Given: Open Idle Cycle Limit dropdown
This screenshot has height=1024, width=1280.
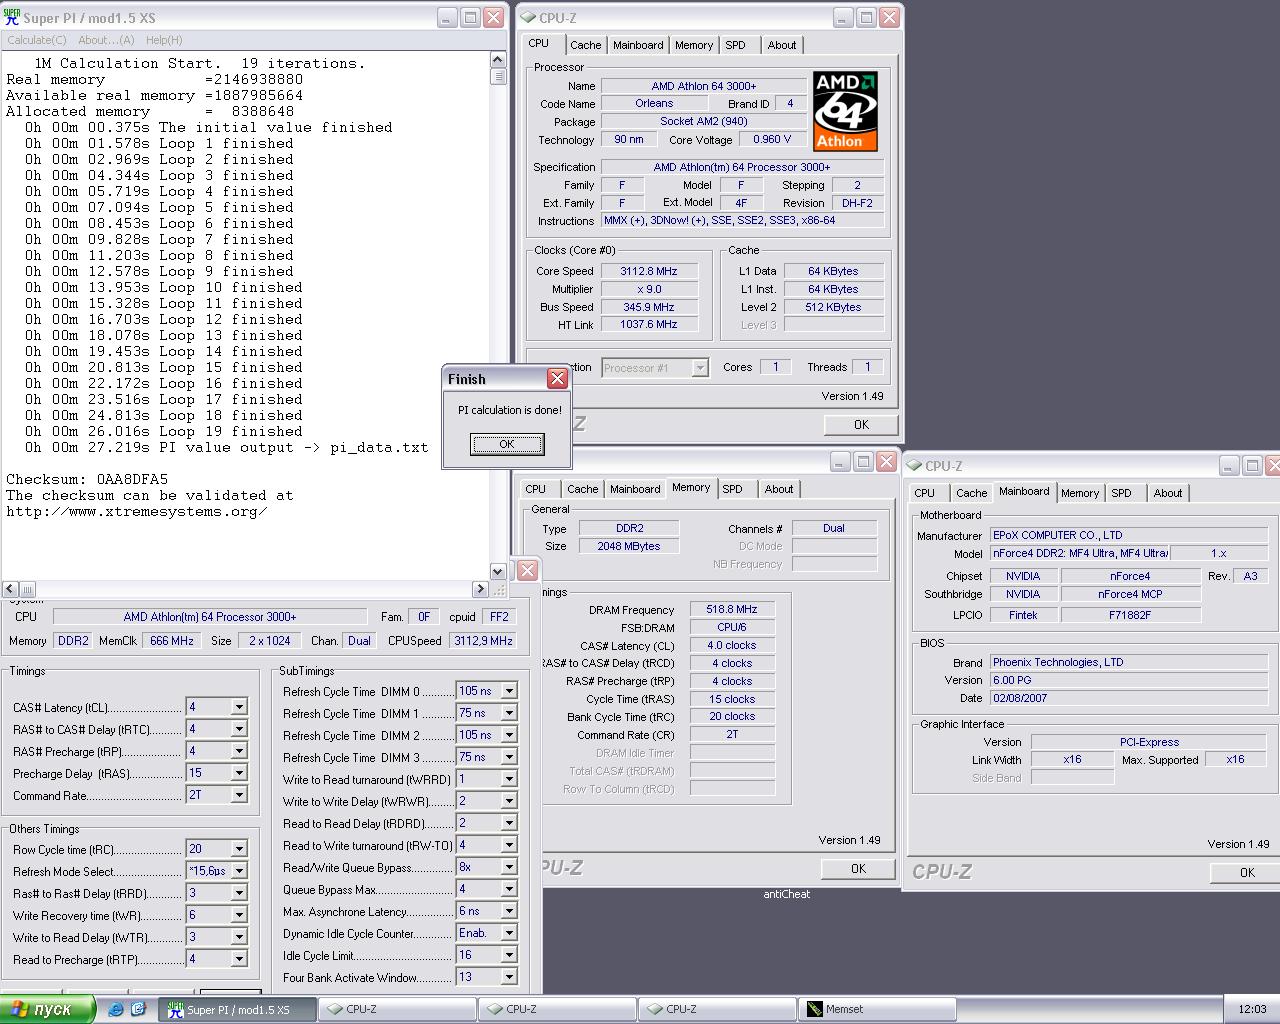Looking at the screenshot, I should [509, 955].
